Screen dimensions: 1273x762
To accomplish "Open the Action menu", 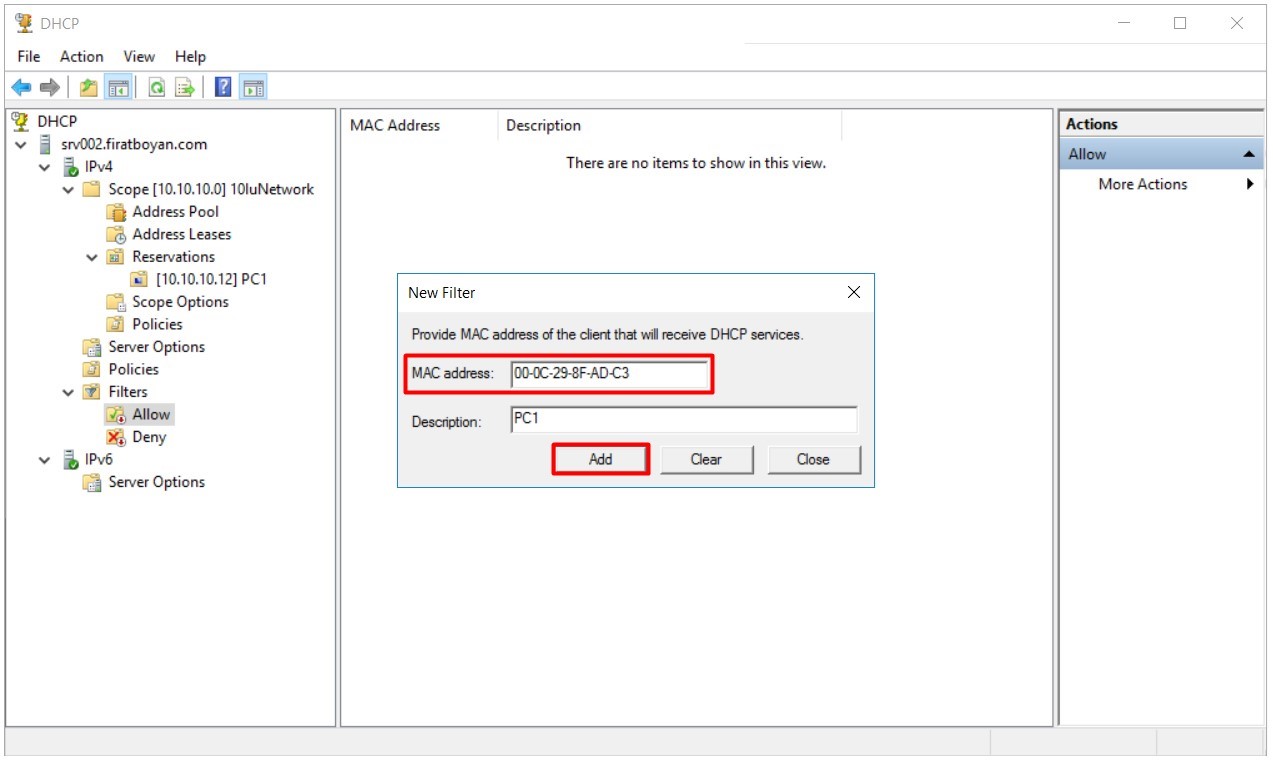I will (81, 57).
